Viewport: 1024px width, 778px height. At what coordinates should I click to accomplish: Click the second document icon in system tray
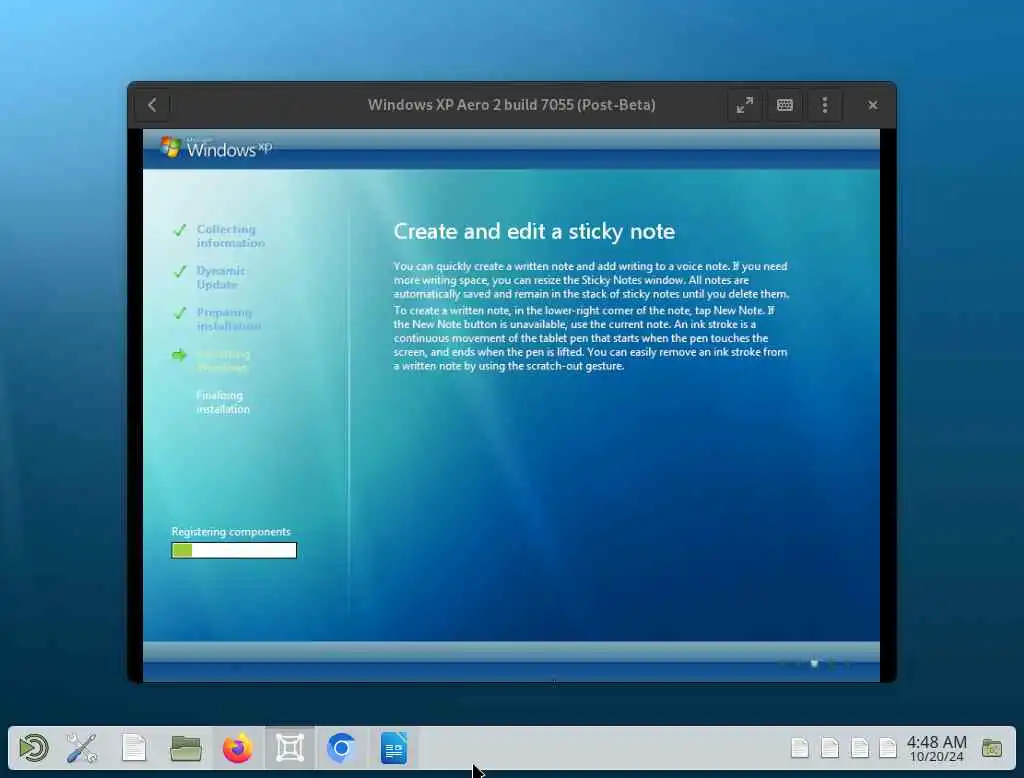pyautogui.click(x=830, y=748)
